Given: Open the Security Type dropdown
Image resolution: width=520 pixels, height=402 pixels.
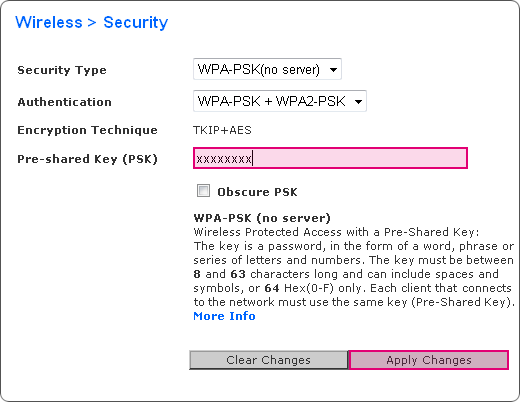Looking at the screenshot, I should (267, 69).
